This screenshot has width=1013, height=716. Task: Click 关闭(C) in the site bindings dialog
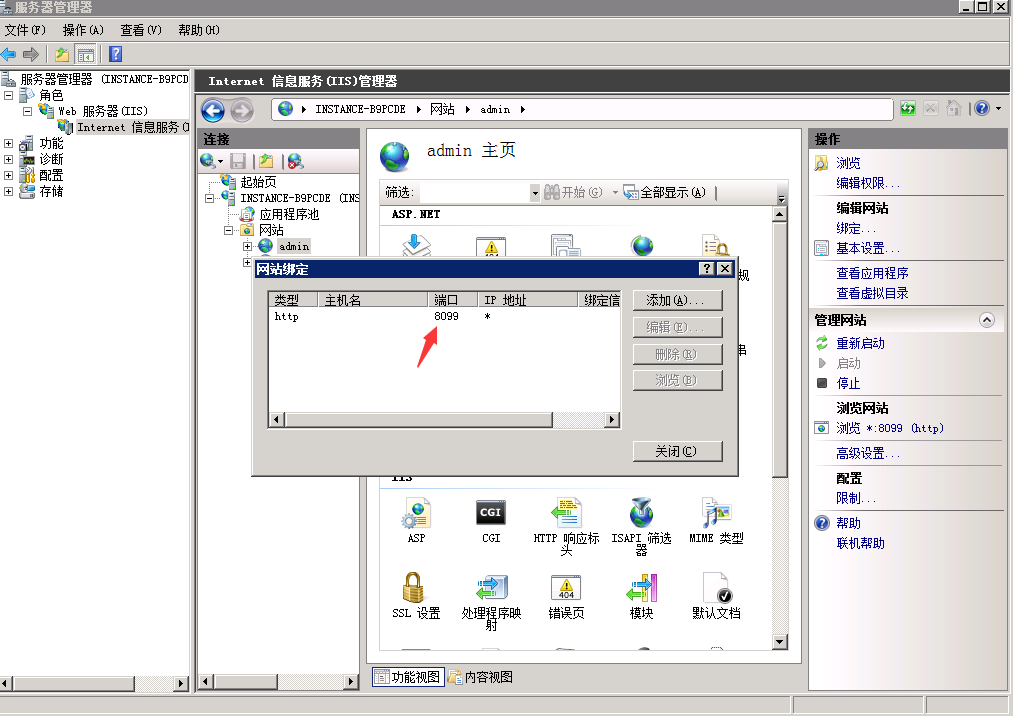[x=677, y=451]
